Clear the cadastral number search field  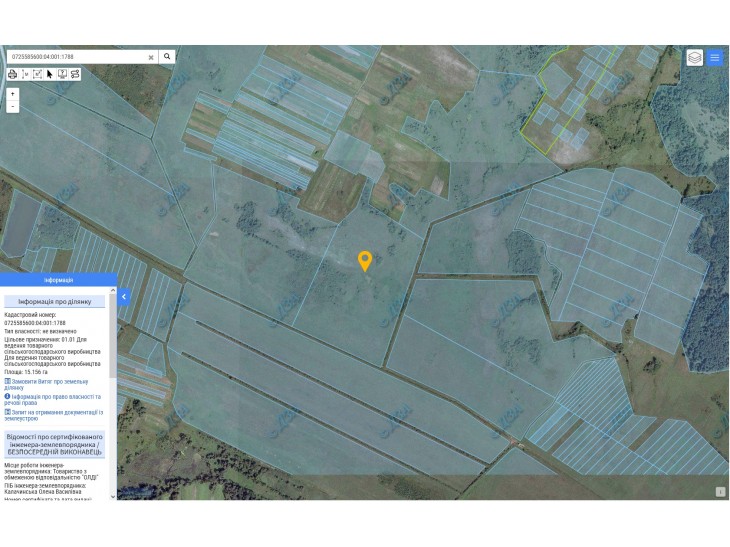click(151, 57)
